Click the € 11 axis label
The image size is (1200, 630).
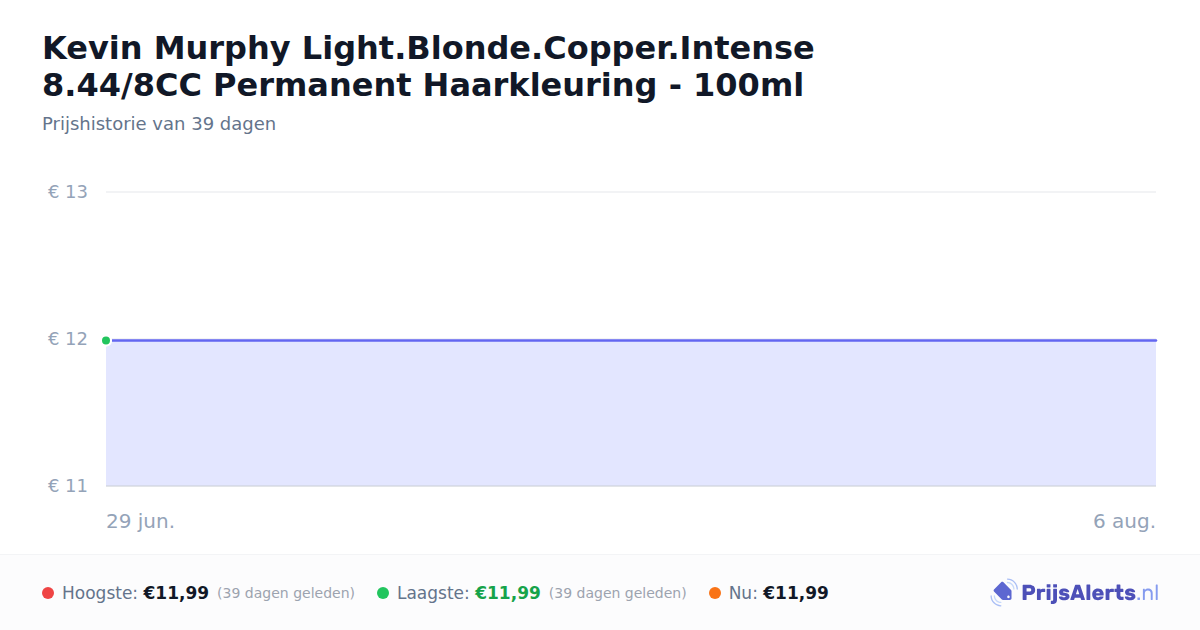68,486
